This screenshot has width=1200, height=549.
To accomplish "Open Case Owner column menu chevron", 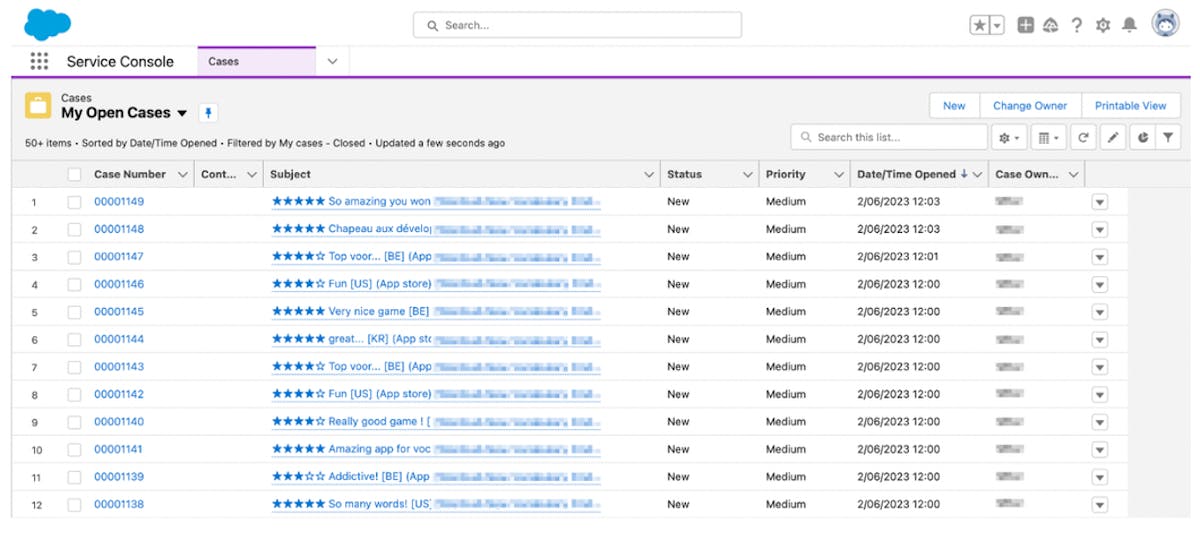I will [x=1074, y=174].
